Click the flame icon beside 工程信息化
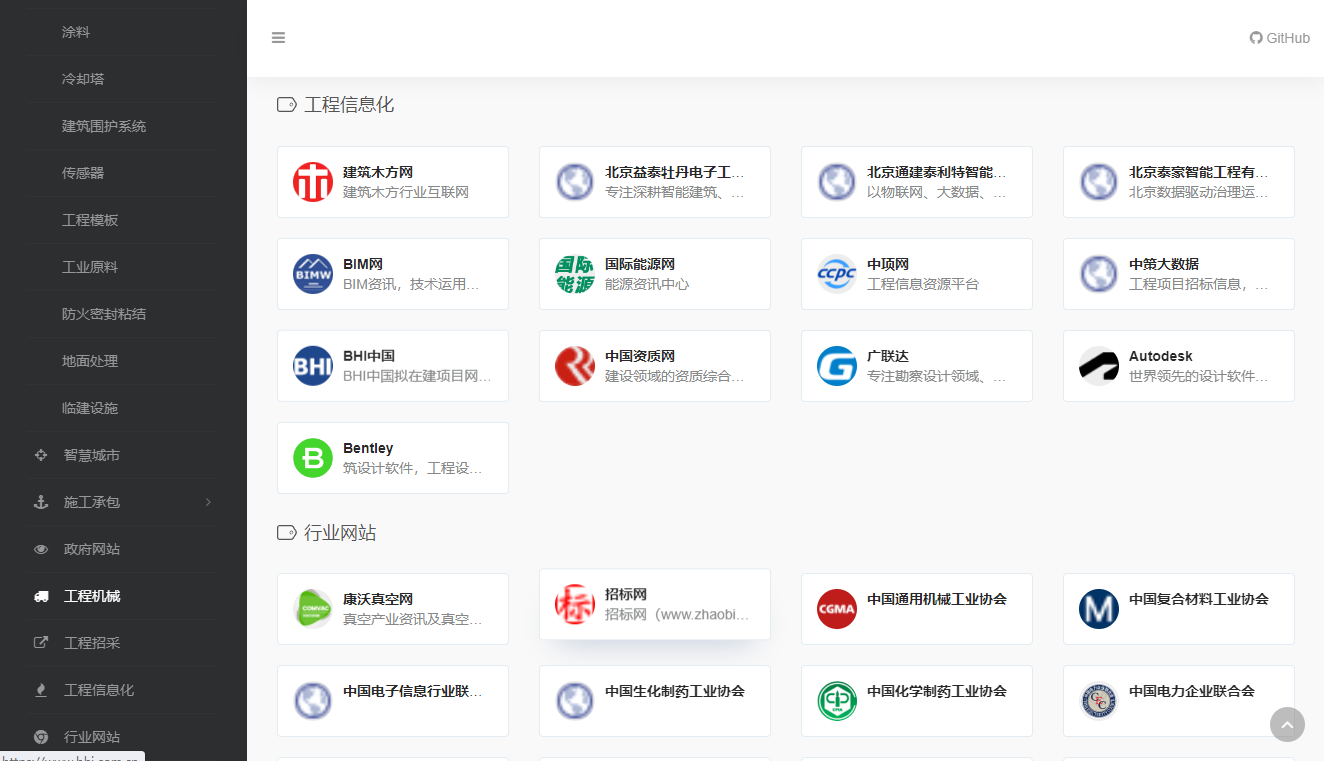The image size is (1324, 761). pyautogui.click(x=41, y=690)
